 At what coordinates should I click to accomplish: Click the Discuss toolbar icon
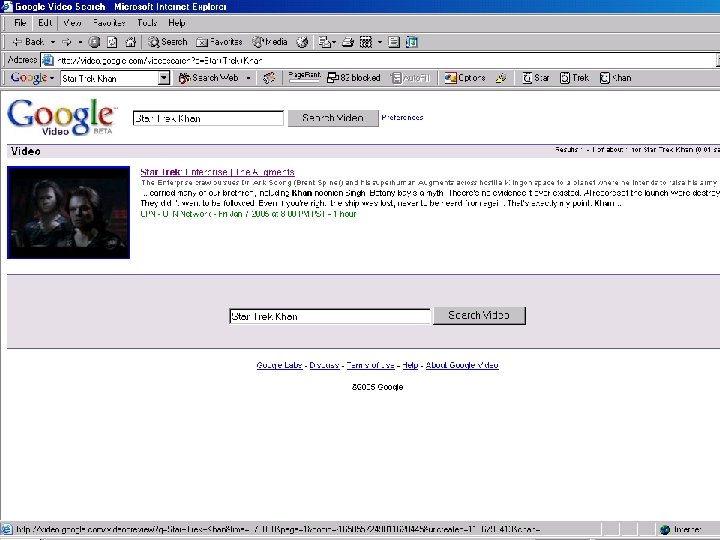click(x=394, y=42)
